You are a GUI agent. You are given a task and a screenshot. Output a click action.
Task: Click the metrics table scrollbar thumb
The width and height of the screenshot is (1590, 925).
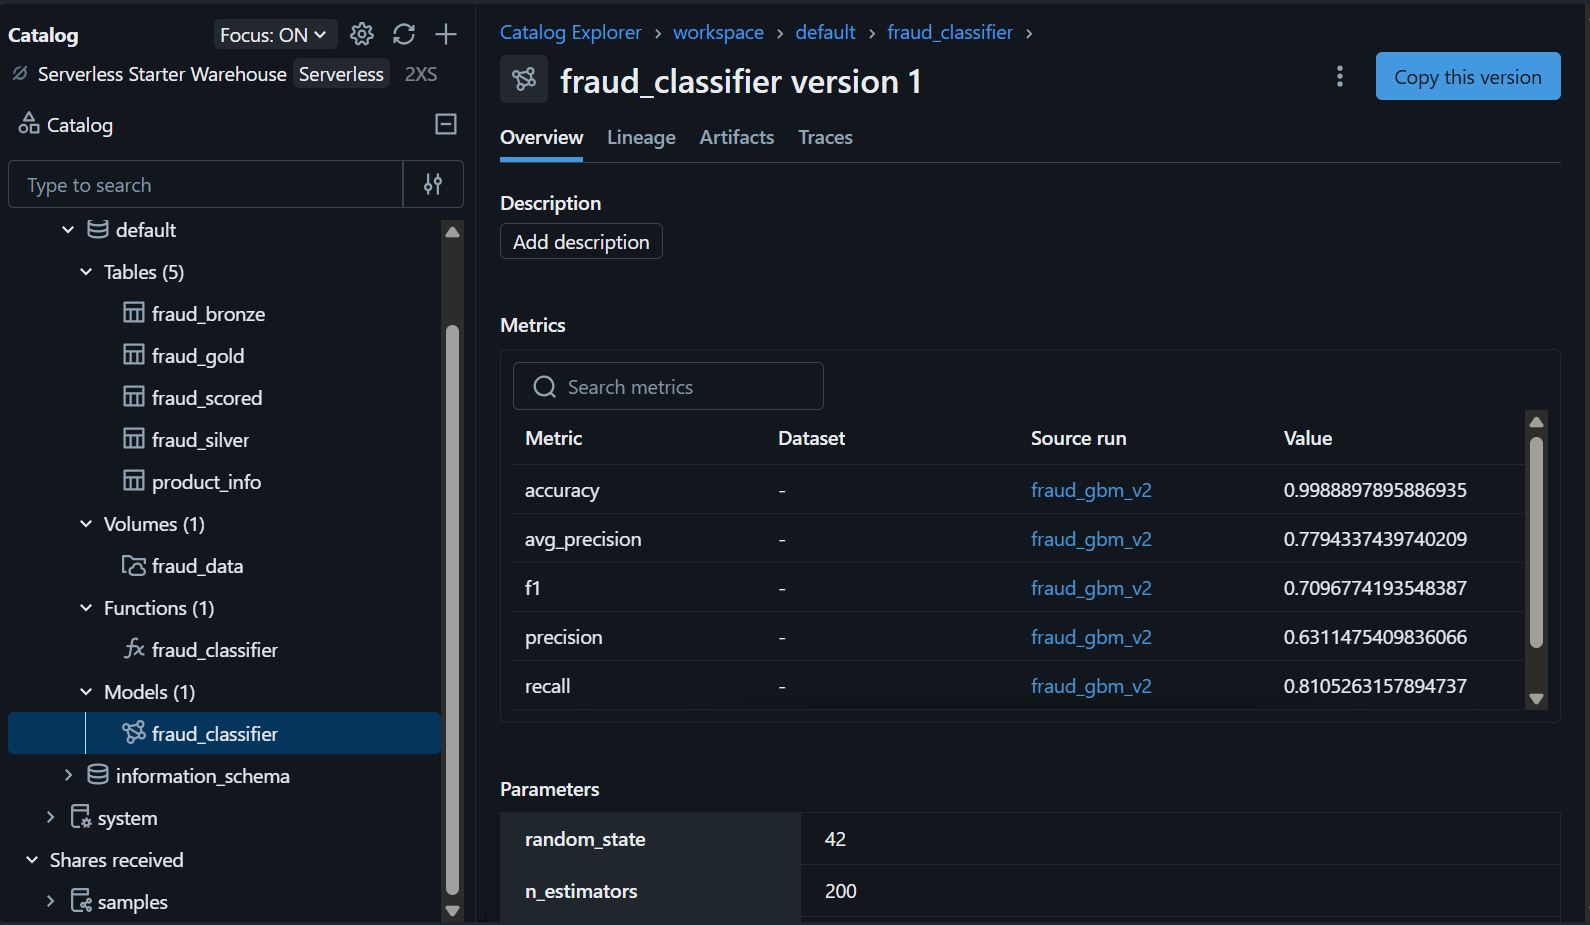pos(1537,543)
